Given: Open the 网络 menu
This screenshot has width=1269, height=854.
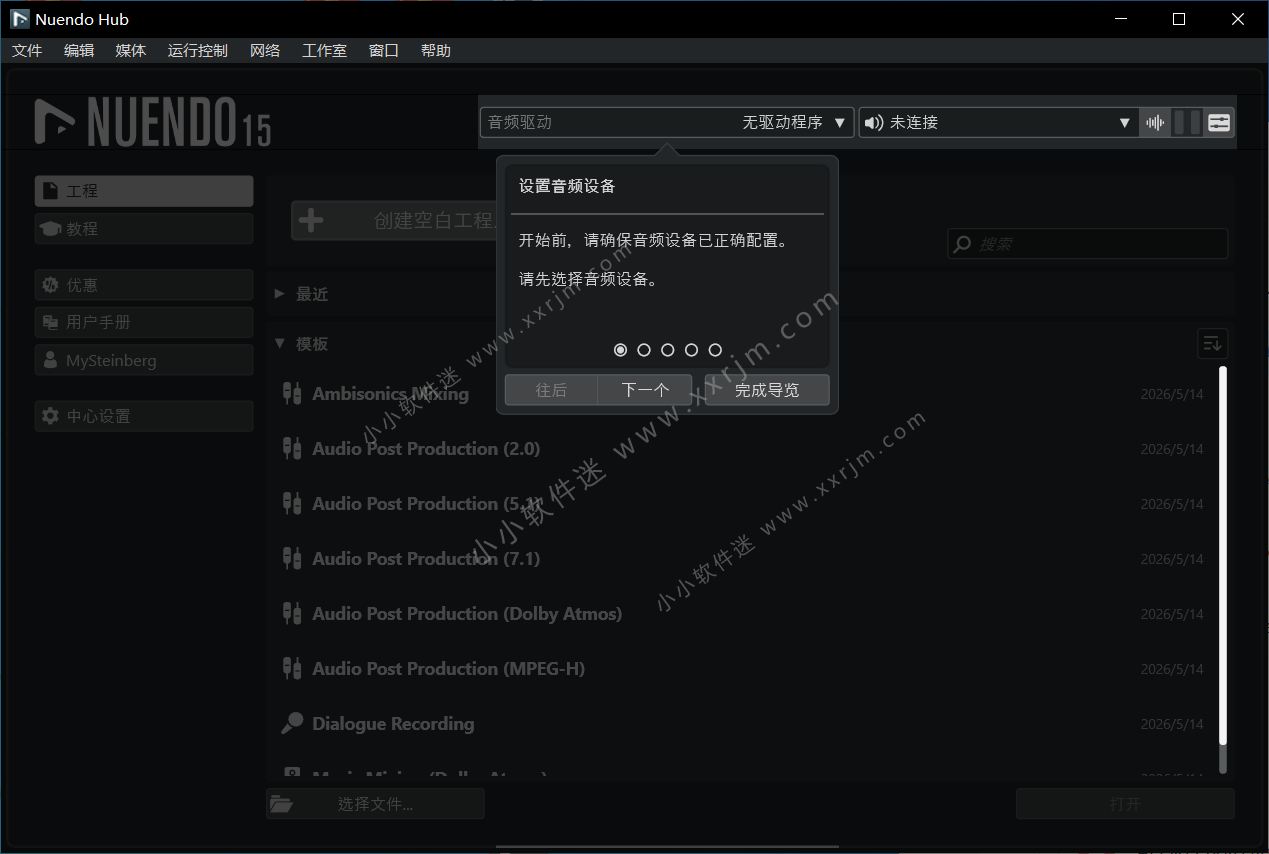Looking at the screenshot, I should tap(265, 51).
